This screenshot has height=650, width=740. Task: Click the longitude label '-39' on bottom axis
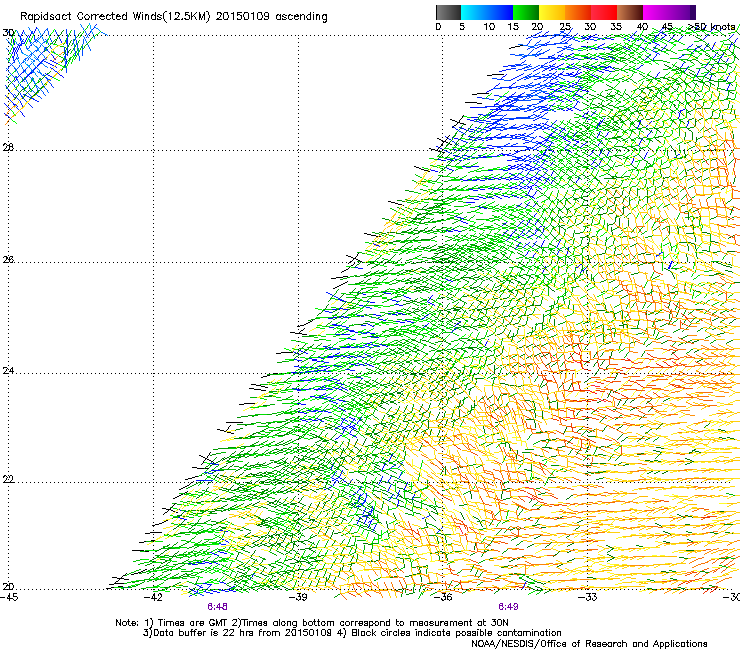[x=298, y=597]
